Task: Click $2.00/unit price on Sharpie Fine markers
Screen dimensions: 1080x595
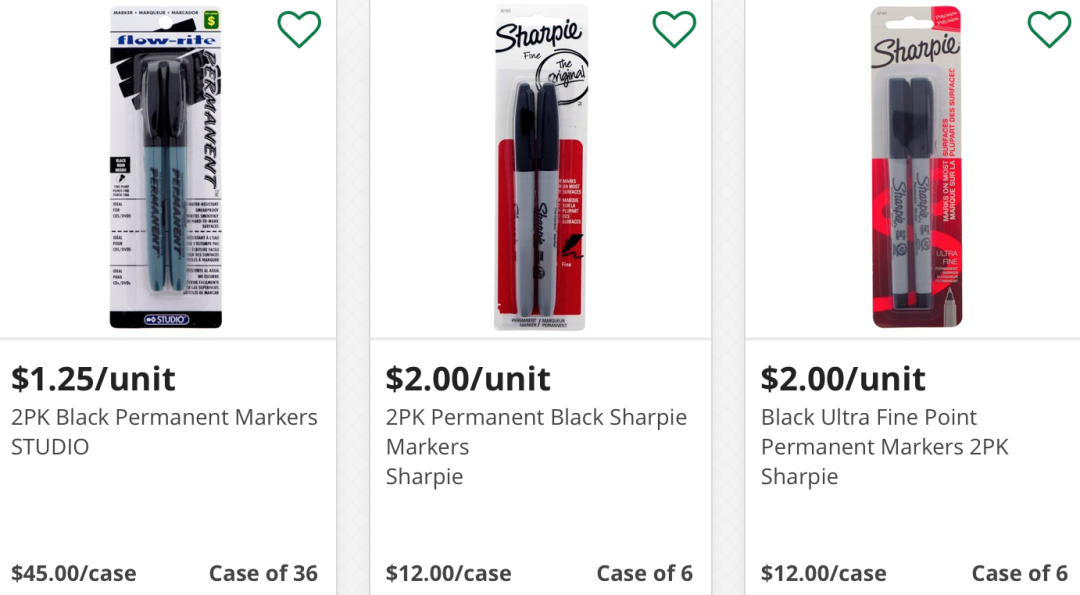Action: point(468,379)
